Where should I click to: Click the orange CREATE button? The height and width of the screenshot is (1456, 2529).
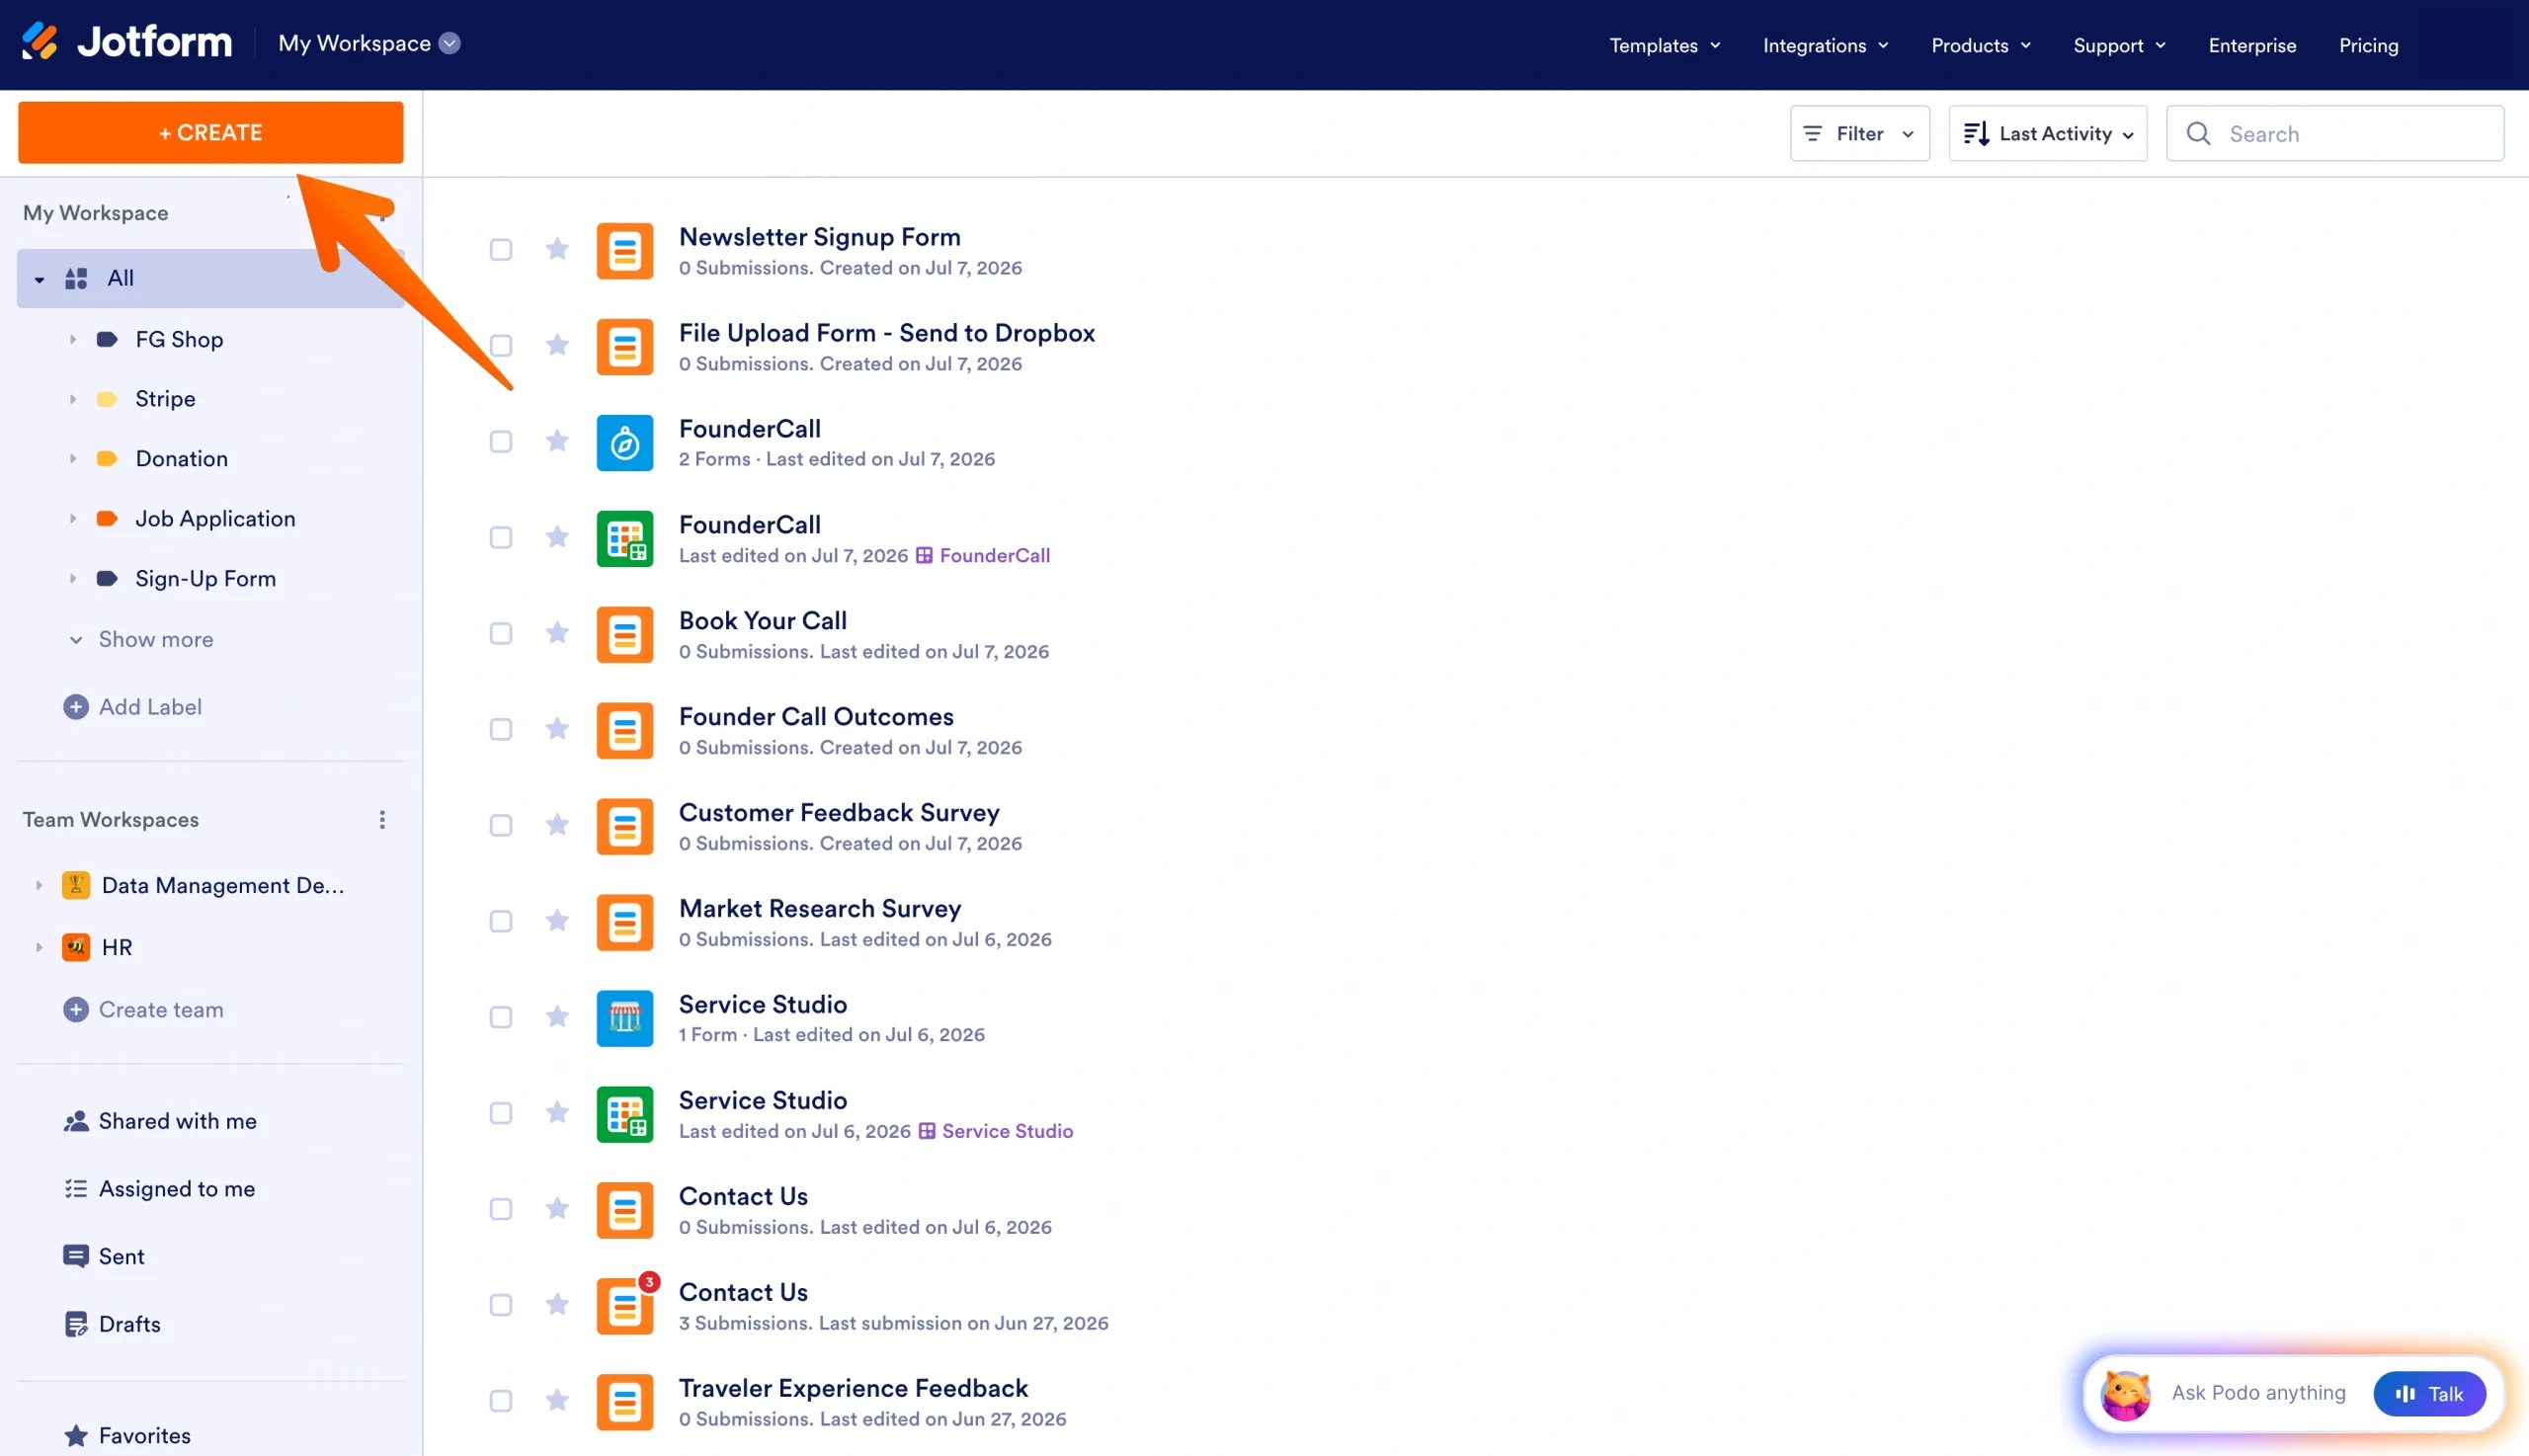click(x=211, y=132)
